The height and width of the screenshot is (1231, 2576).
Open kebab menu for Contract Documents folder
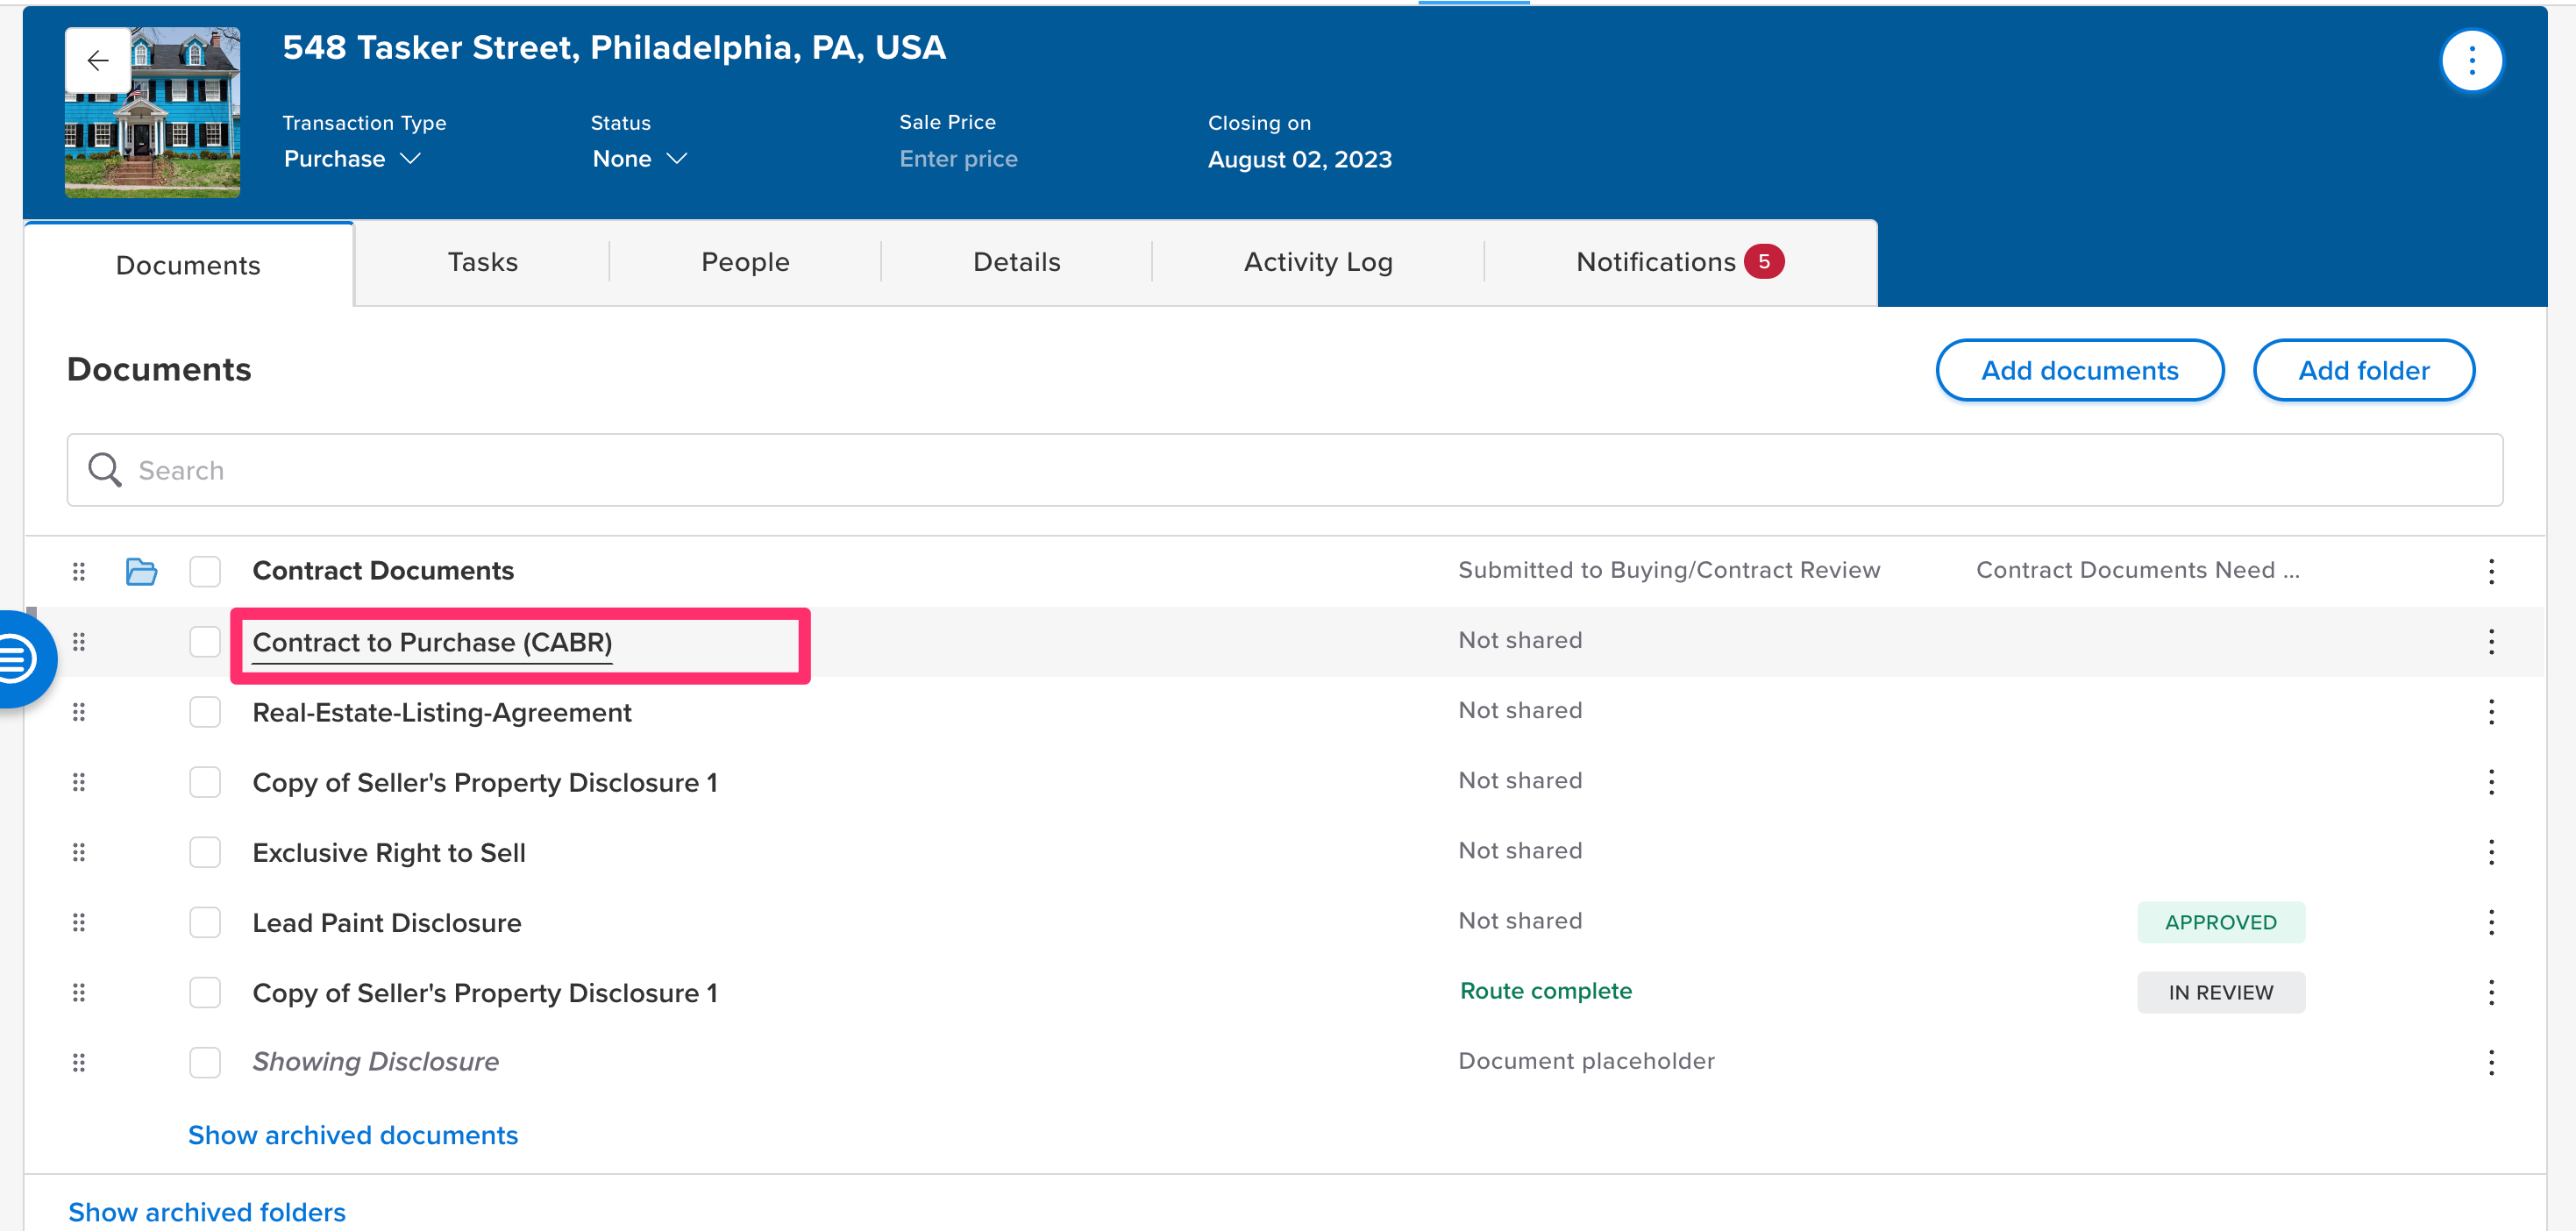(2490, 571)
